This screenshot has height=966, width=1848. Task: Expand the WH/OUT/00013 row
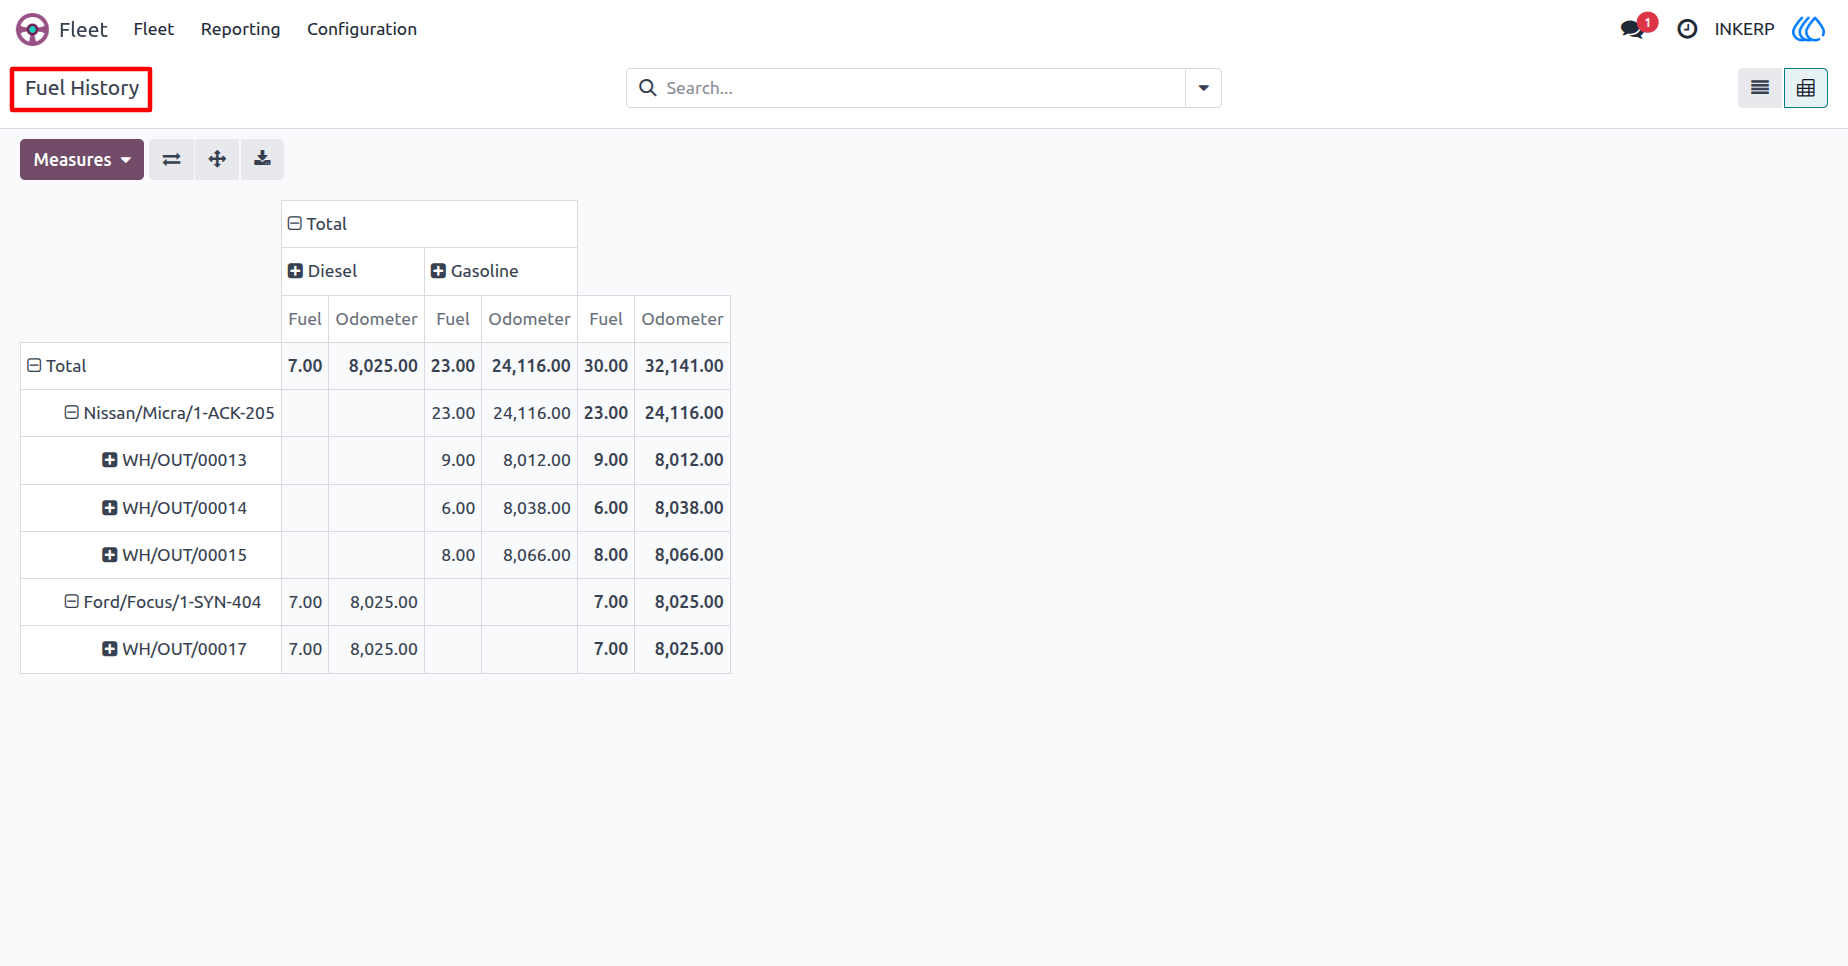coord(174,460)
